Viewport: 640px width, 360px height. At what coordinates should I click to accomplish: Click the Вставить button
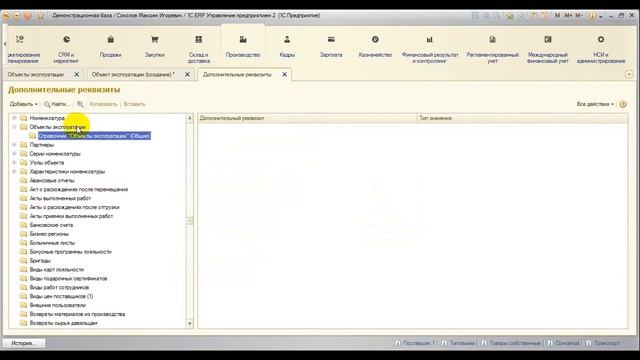point(134,104)
